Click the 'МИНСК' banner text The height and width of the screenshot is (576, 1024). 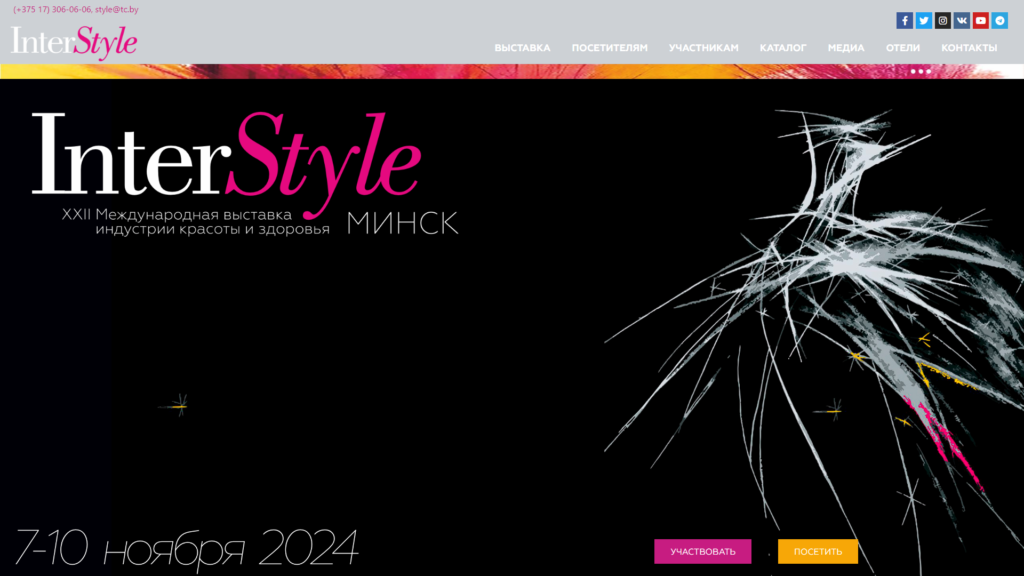(402, 223)
